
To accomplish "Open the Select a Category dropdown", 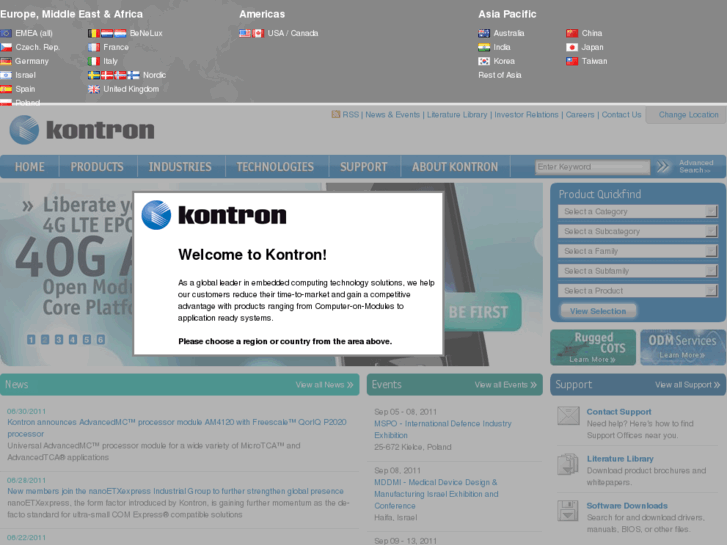I will (638, 212).
